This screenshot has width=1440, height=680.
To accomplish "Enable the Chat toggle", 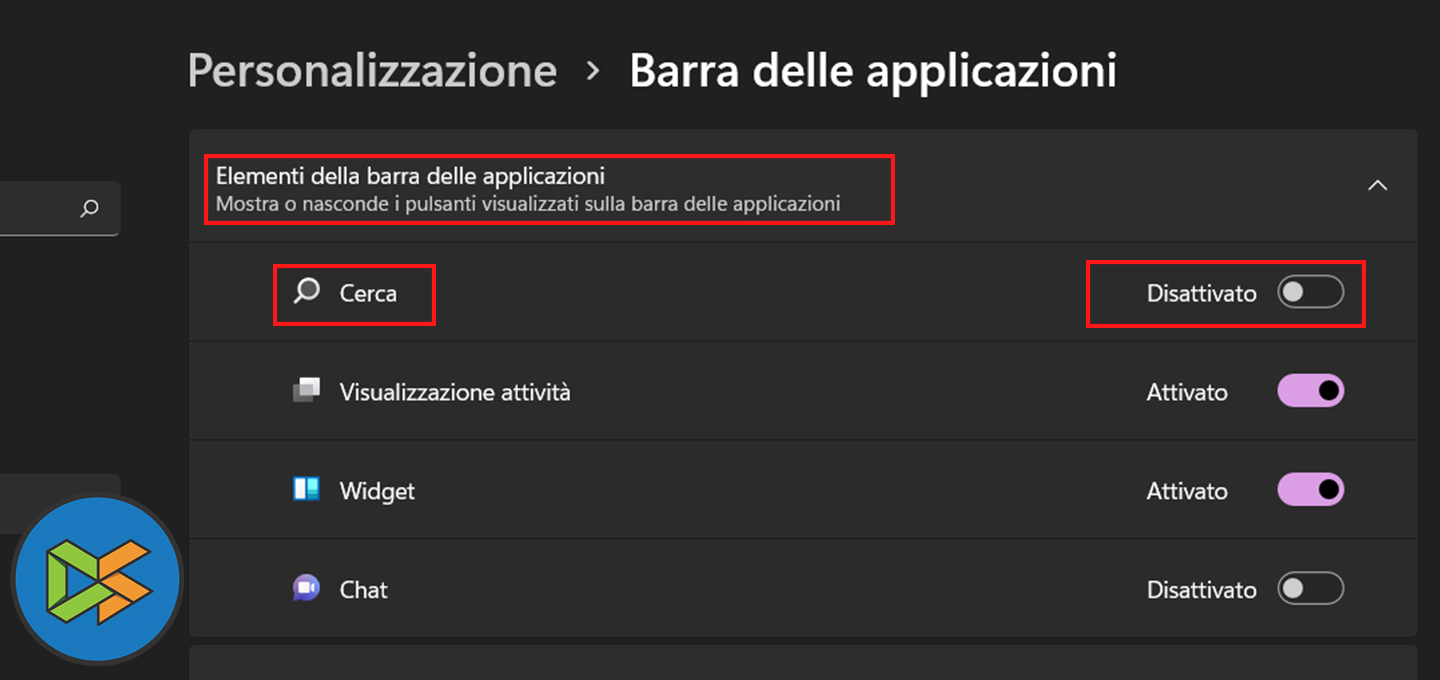I will pyautogui.click(x=1310, y=588).
